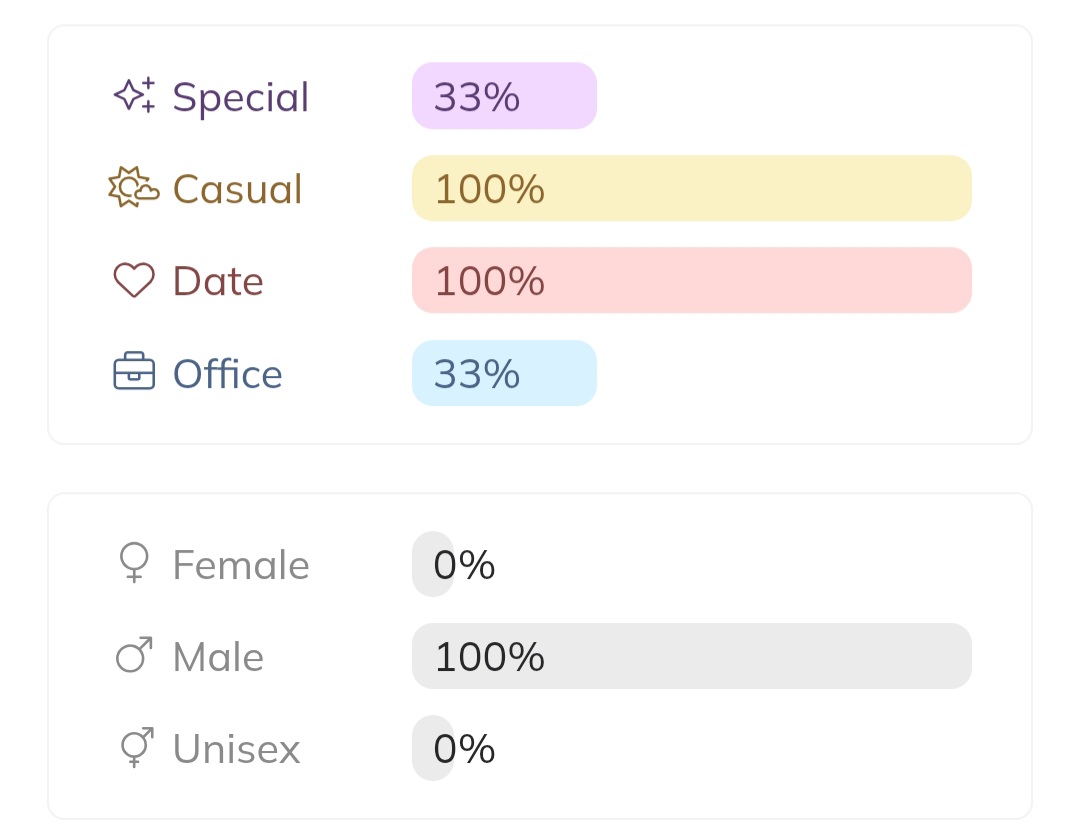Click the Female gender symbol icon
Viewport: 1080px width, 837px height.
point(134,564)
